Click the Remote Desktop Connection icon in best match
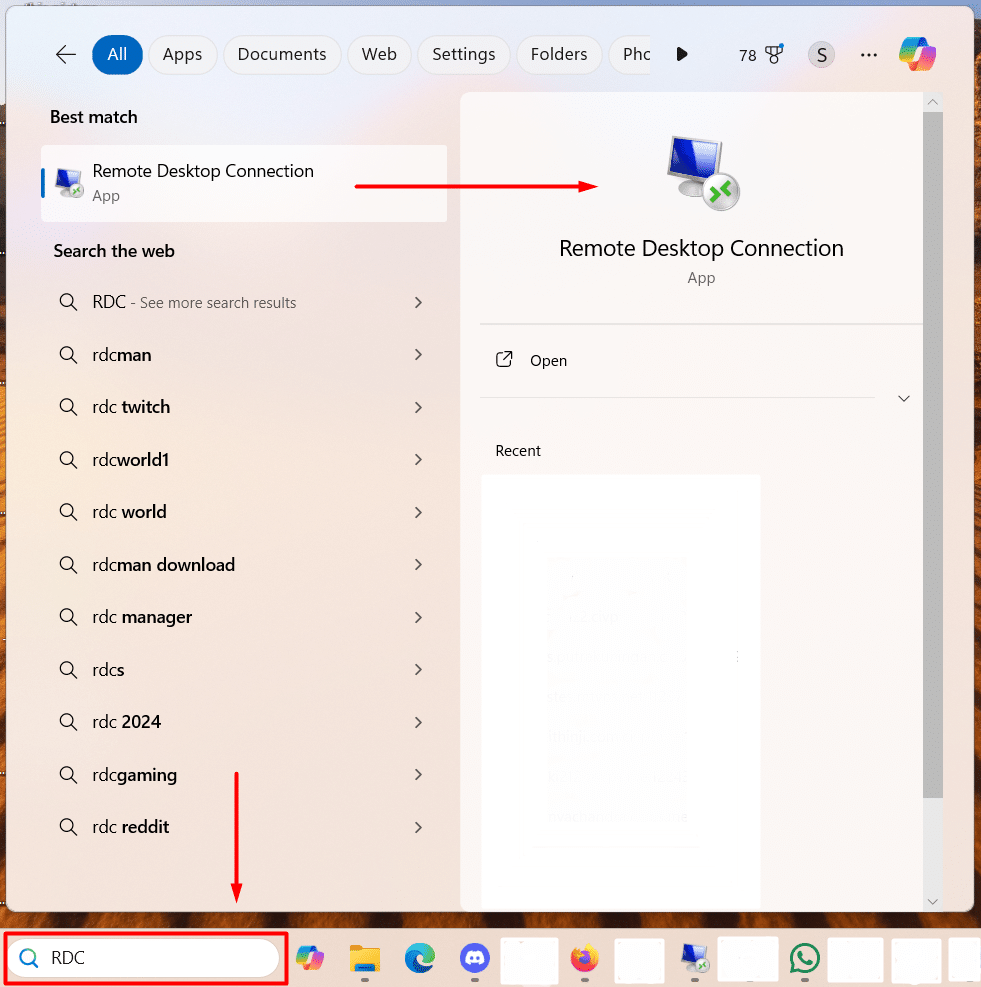Viewport: 981px width, 987px height. (69, 183)
